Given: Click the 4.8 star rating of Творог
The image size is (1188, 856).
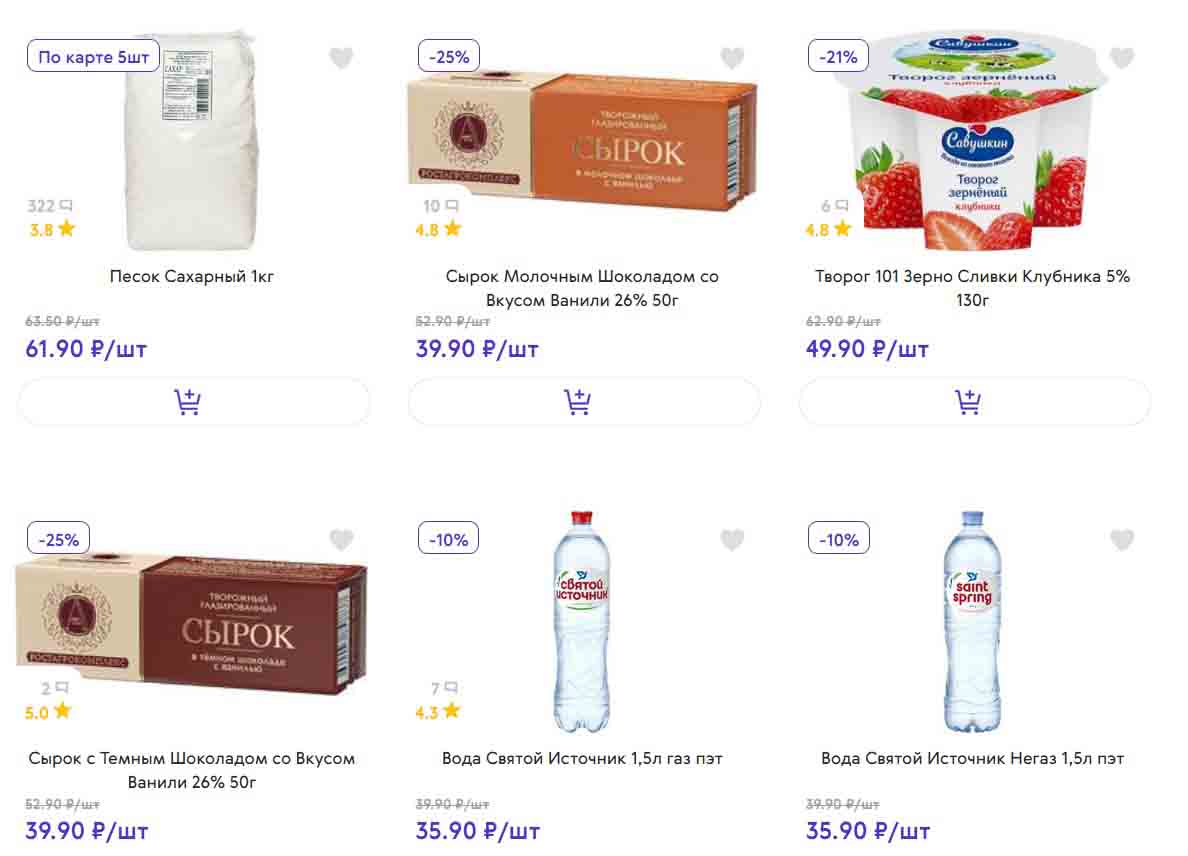Looking at the screenshot, I should (x=828, y=229).
